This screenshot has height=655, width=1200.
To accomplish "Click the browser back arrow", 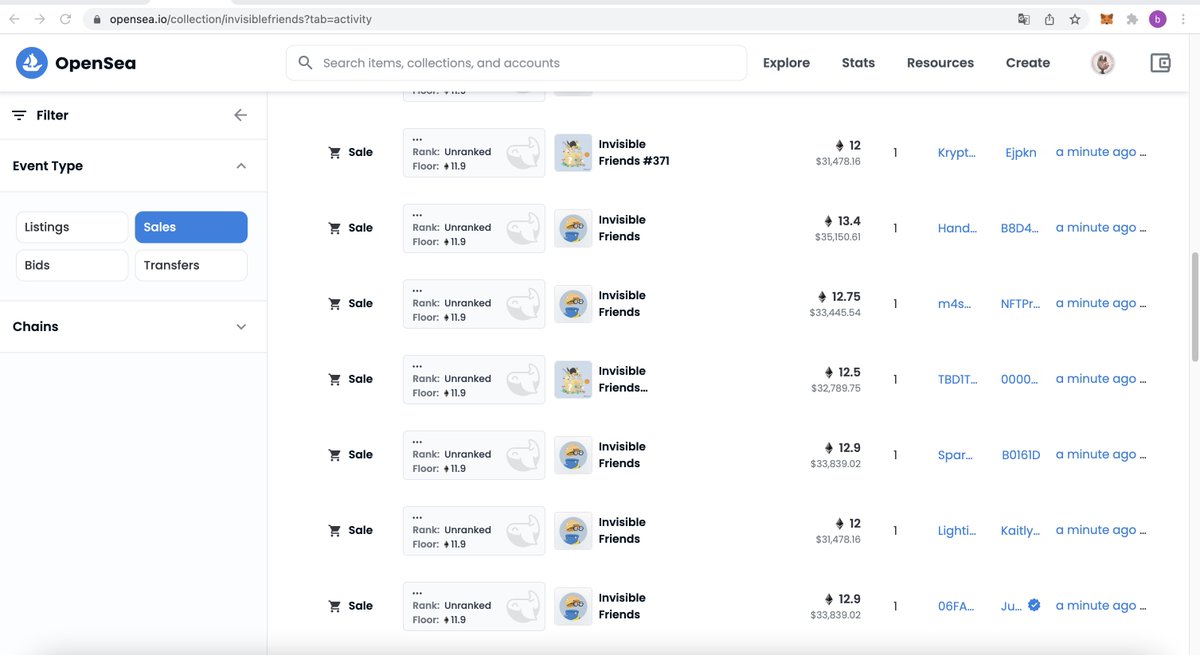I will (14, 19).
